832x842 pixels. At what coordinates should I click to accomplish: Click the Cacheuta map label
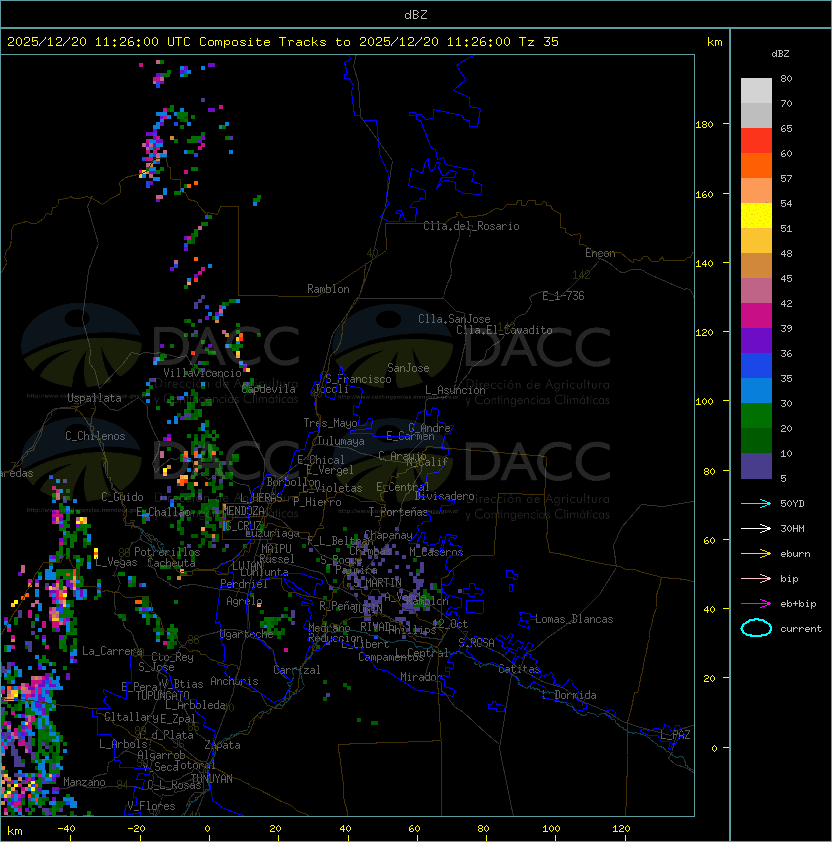[171, 563]
